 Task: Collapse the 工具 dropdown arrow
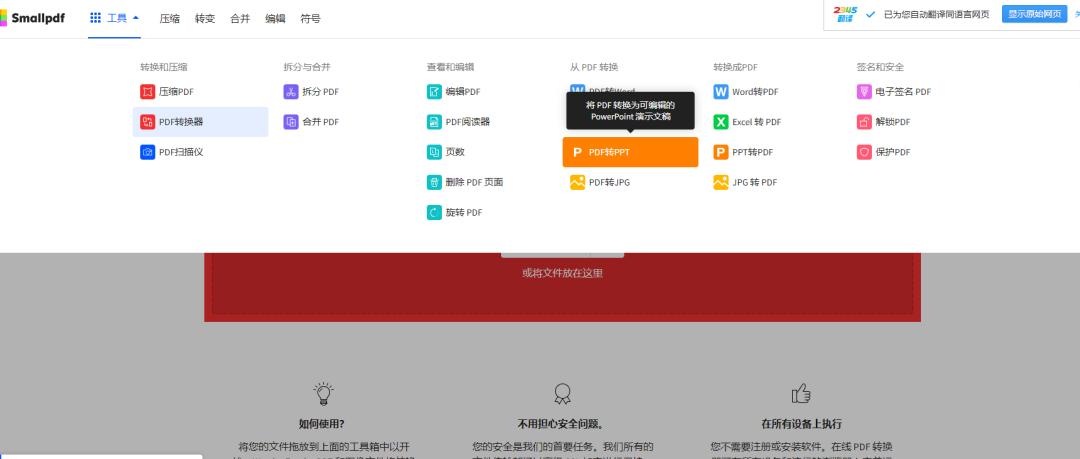[136, 18]
